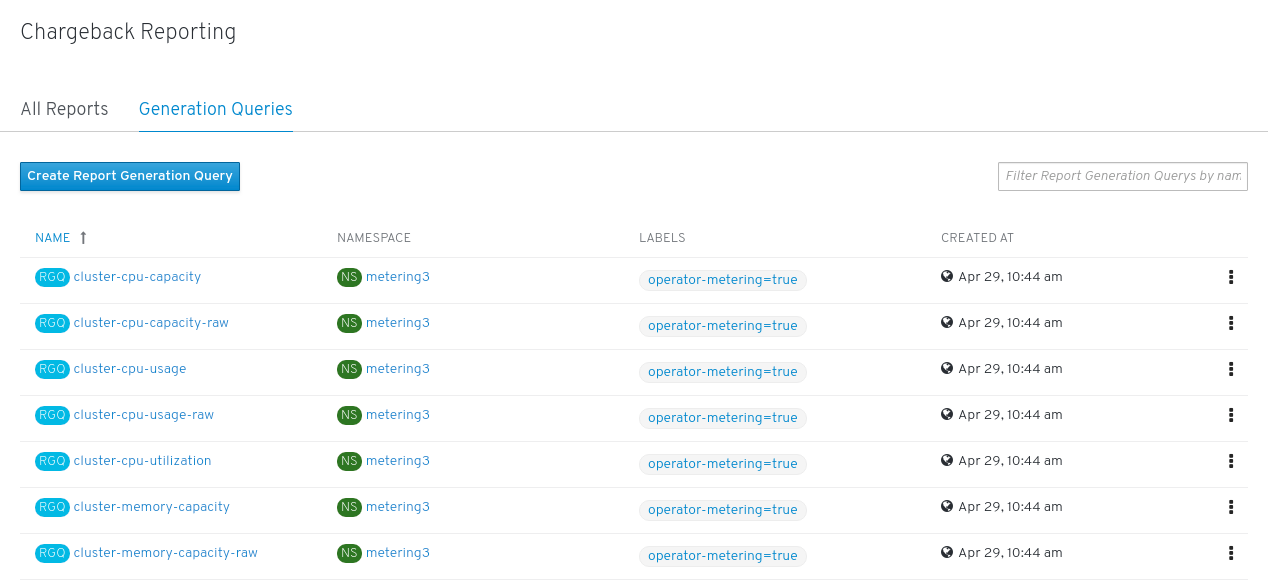
Task: Click RGQ badge beside cluster-memory-capacity
Action: point(52,507)
